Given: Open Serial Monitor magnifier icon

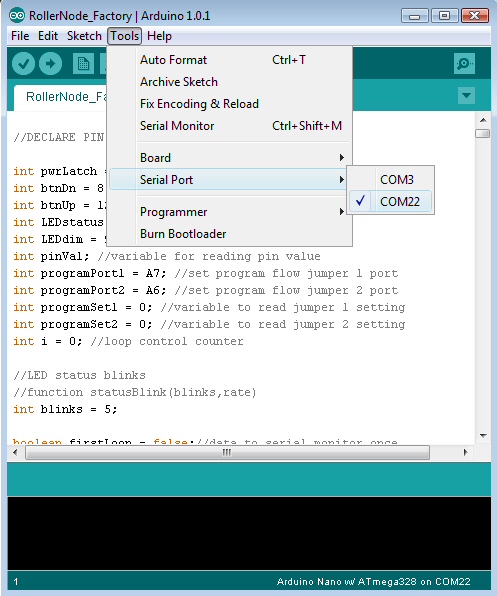Looking at the screenshot, I should point(464,63).
